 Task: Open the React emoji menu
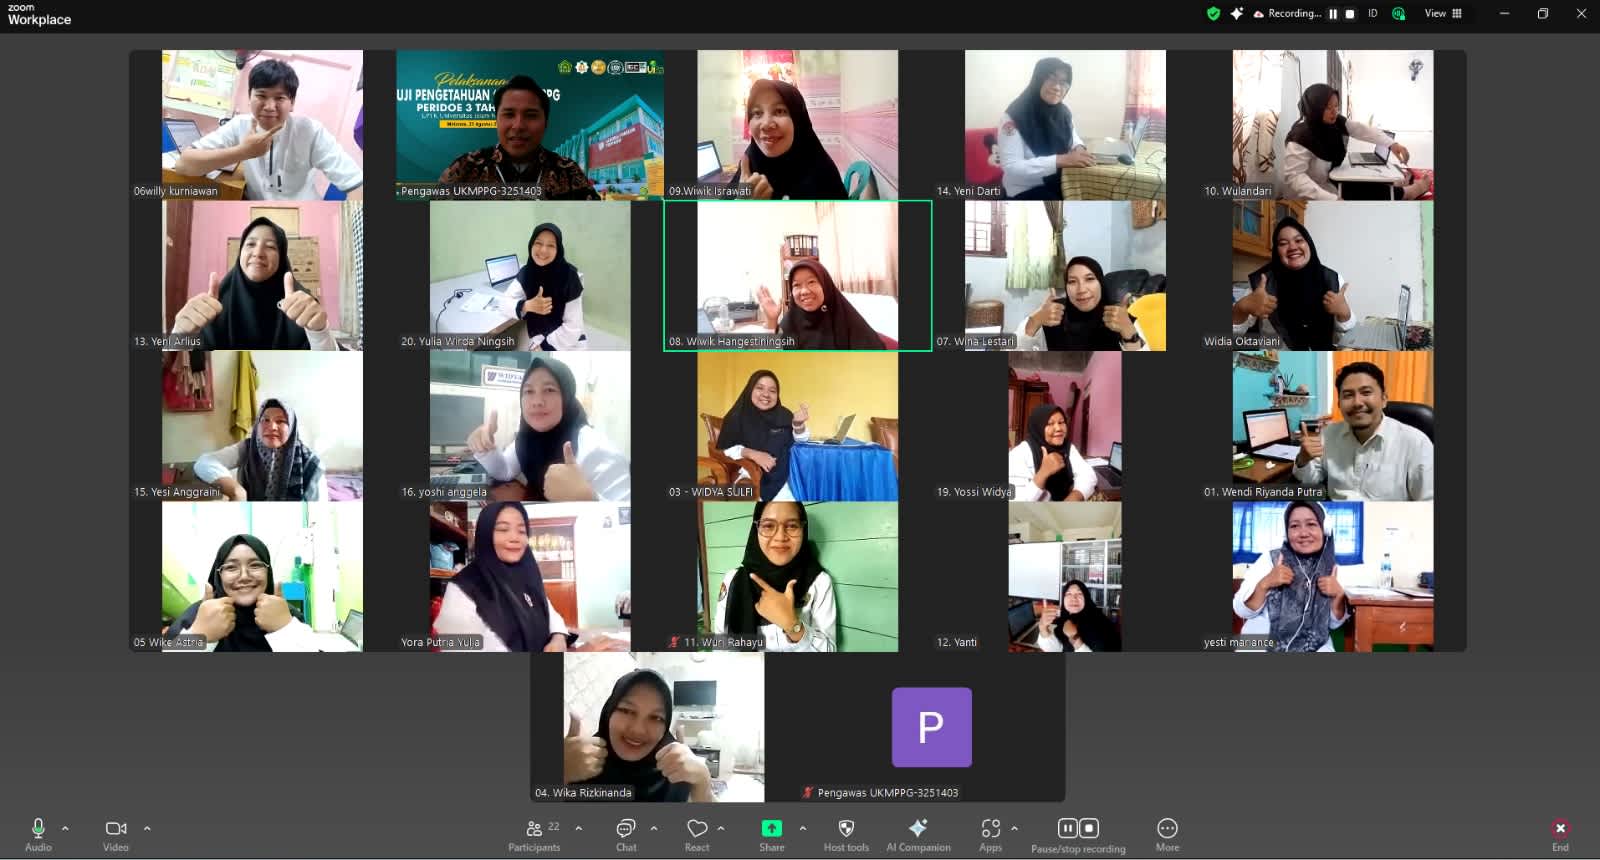point(697,828)
